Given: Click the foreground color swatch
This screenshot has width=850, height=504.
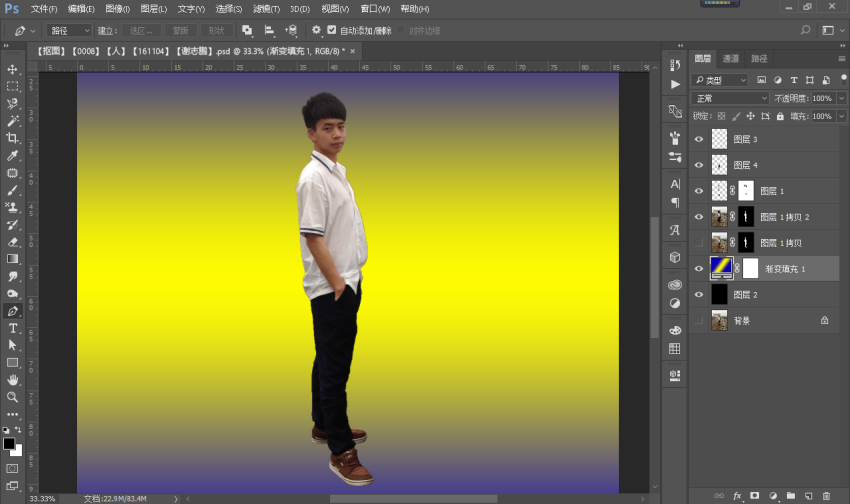Looking at the screenshot, I should 9,442.
